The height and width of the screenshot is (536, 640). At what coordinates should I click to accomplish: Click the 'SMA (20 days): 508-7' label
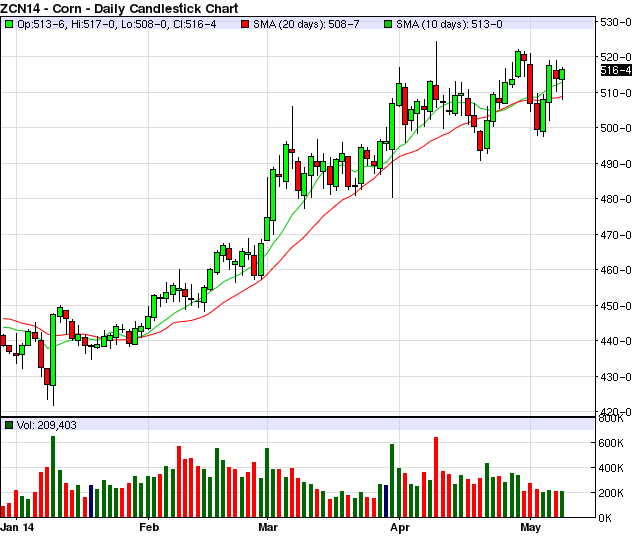[306, 24]
